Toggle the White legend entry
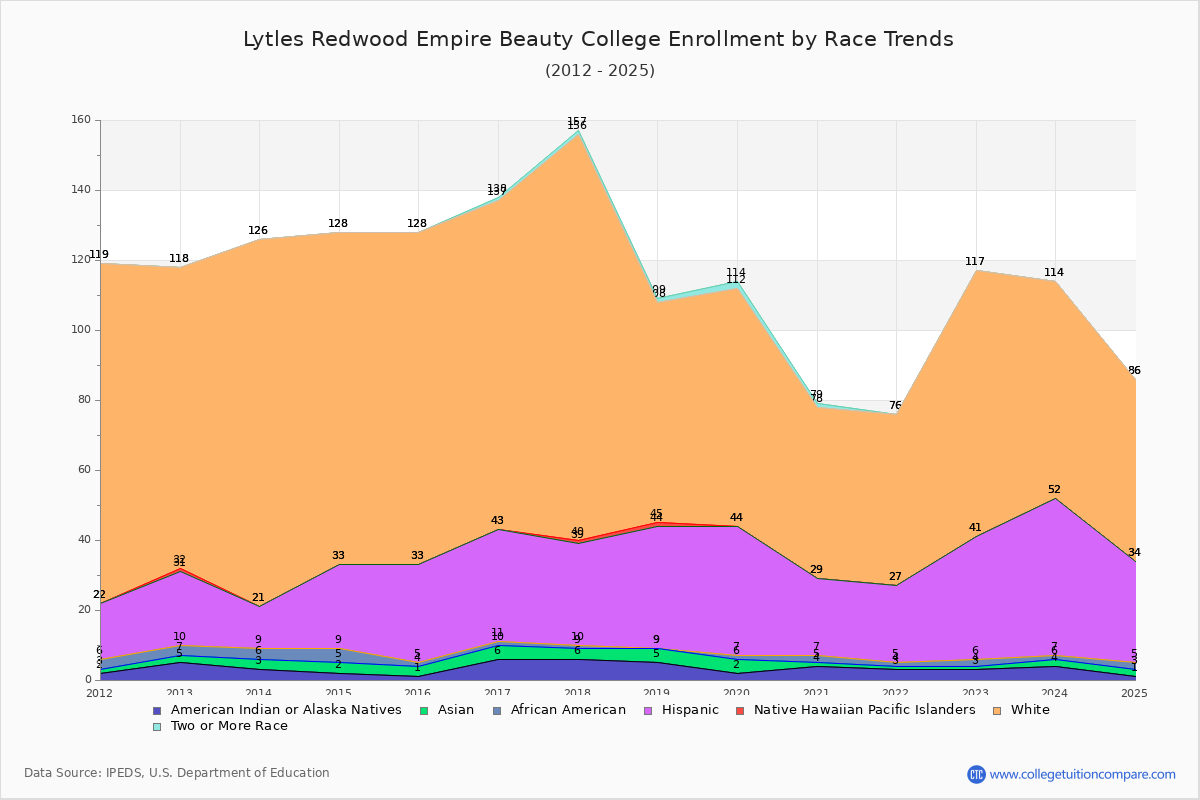Screen dimensions: 1200x800 [1021, 710]
